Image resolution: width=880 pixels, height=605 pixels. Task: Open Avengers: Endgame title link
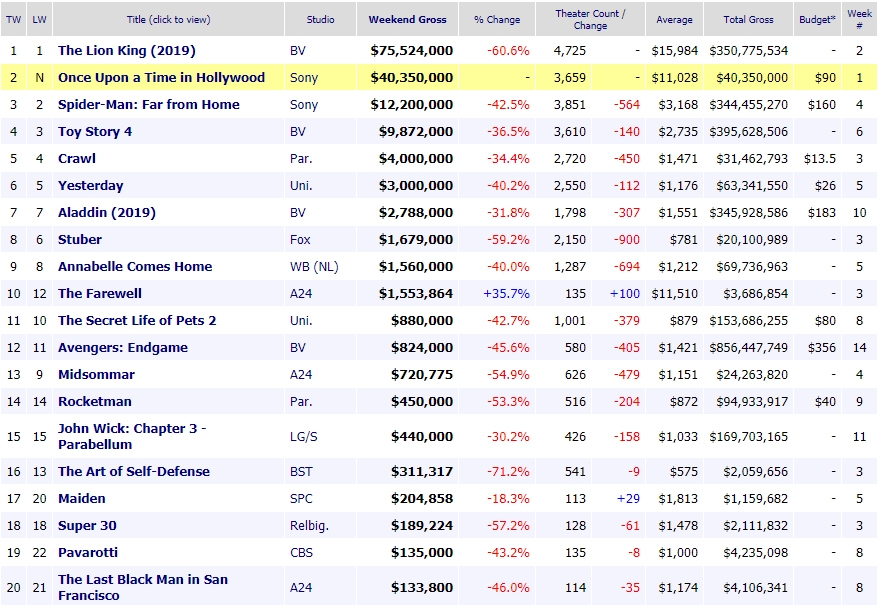coord(123,347)
